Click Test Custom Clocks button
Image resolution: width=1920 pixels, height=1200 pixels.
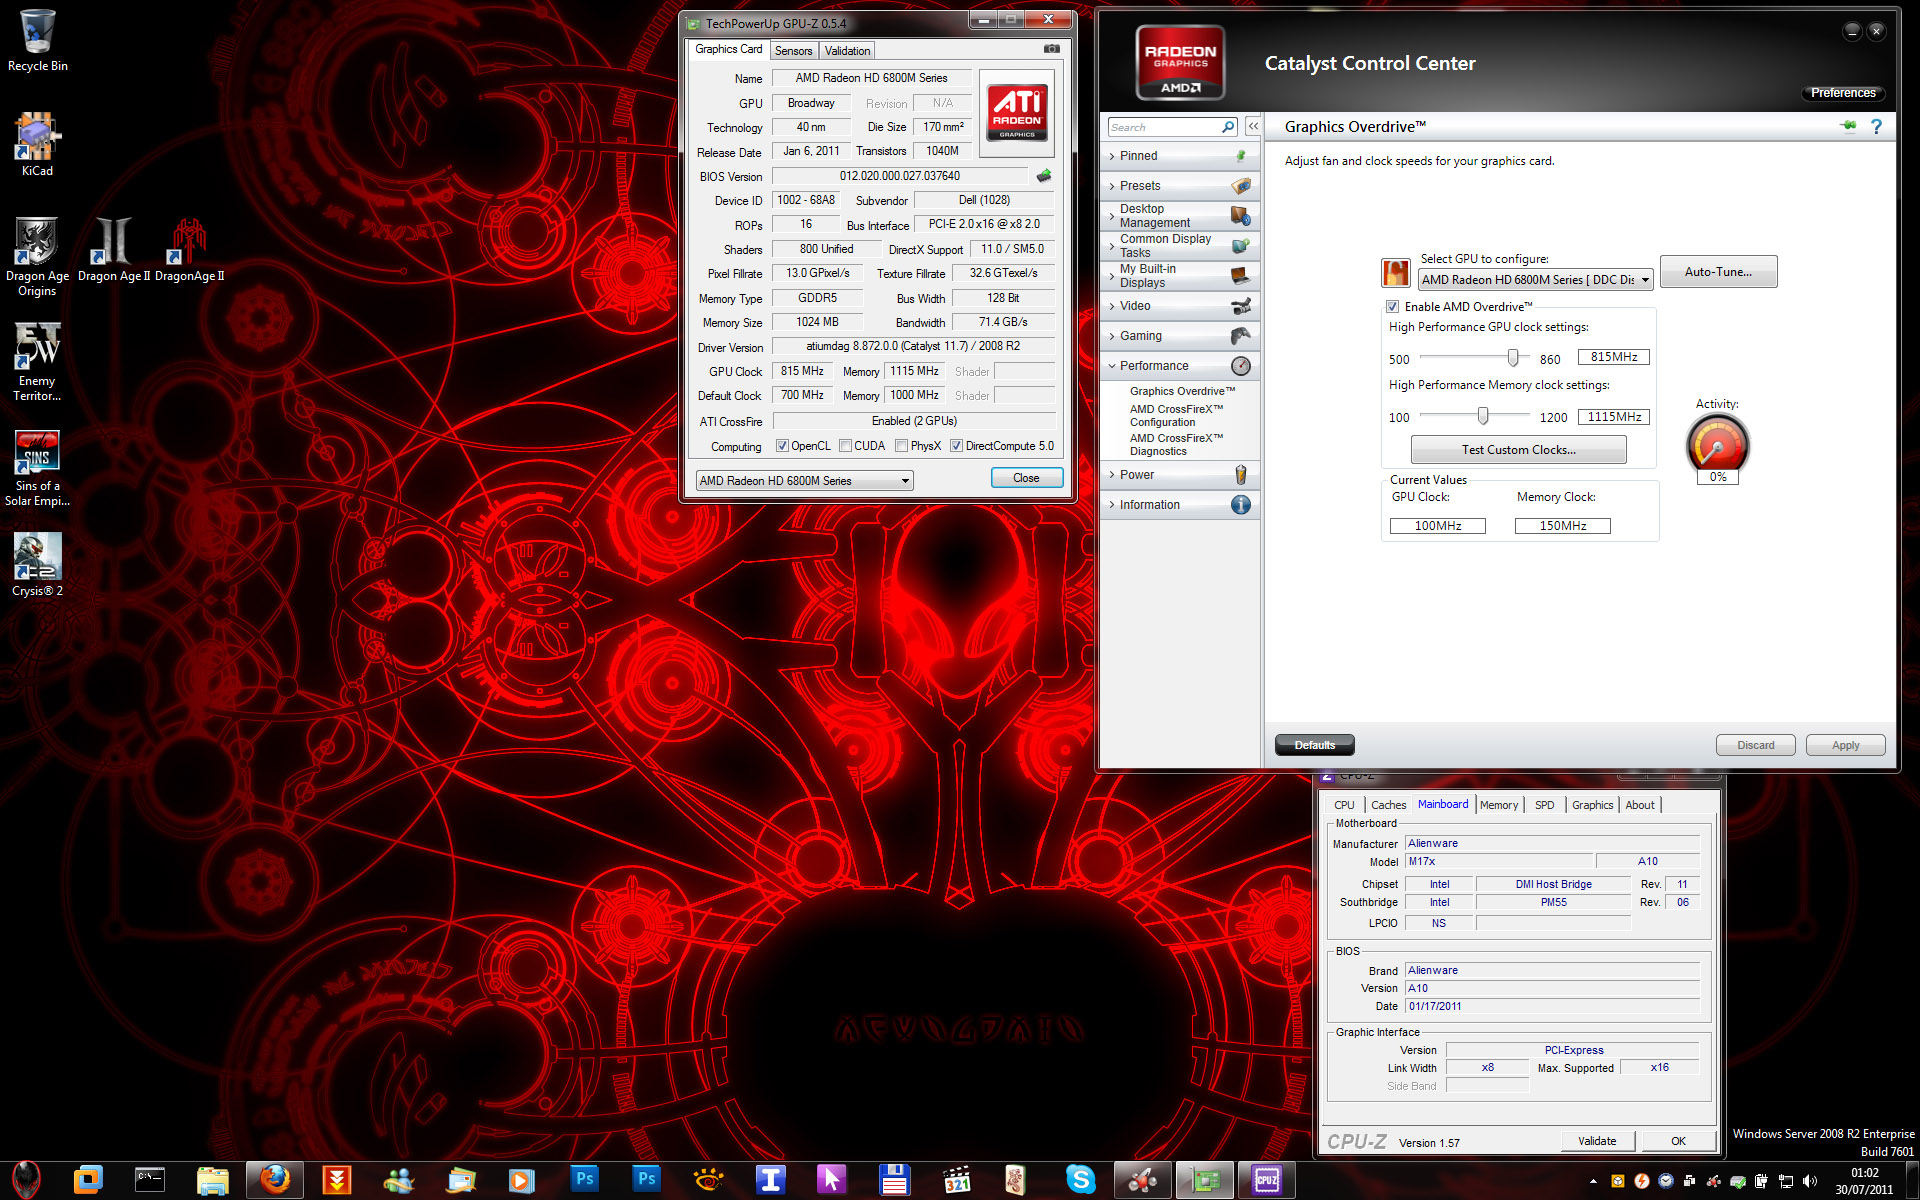[1518, 450]
